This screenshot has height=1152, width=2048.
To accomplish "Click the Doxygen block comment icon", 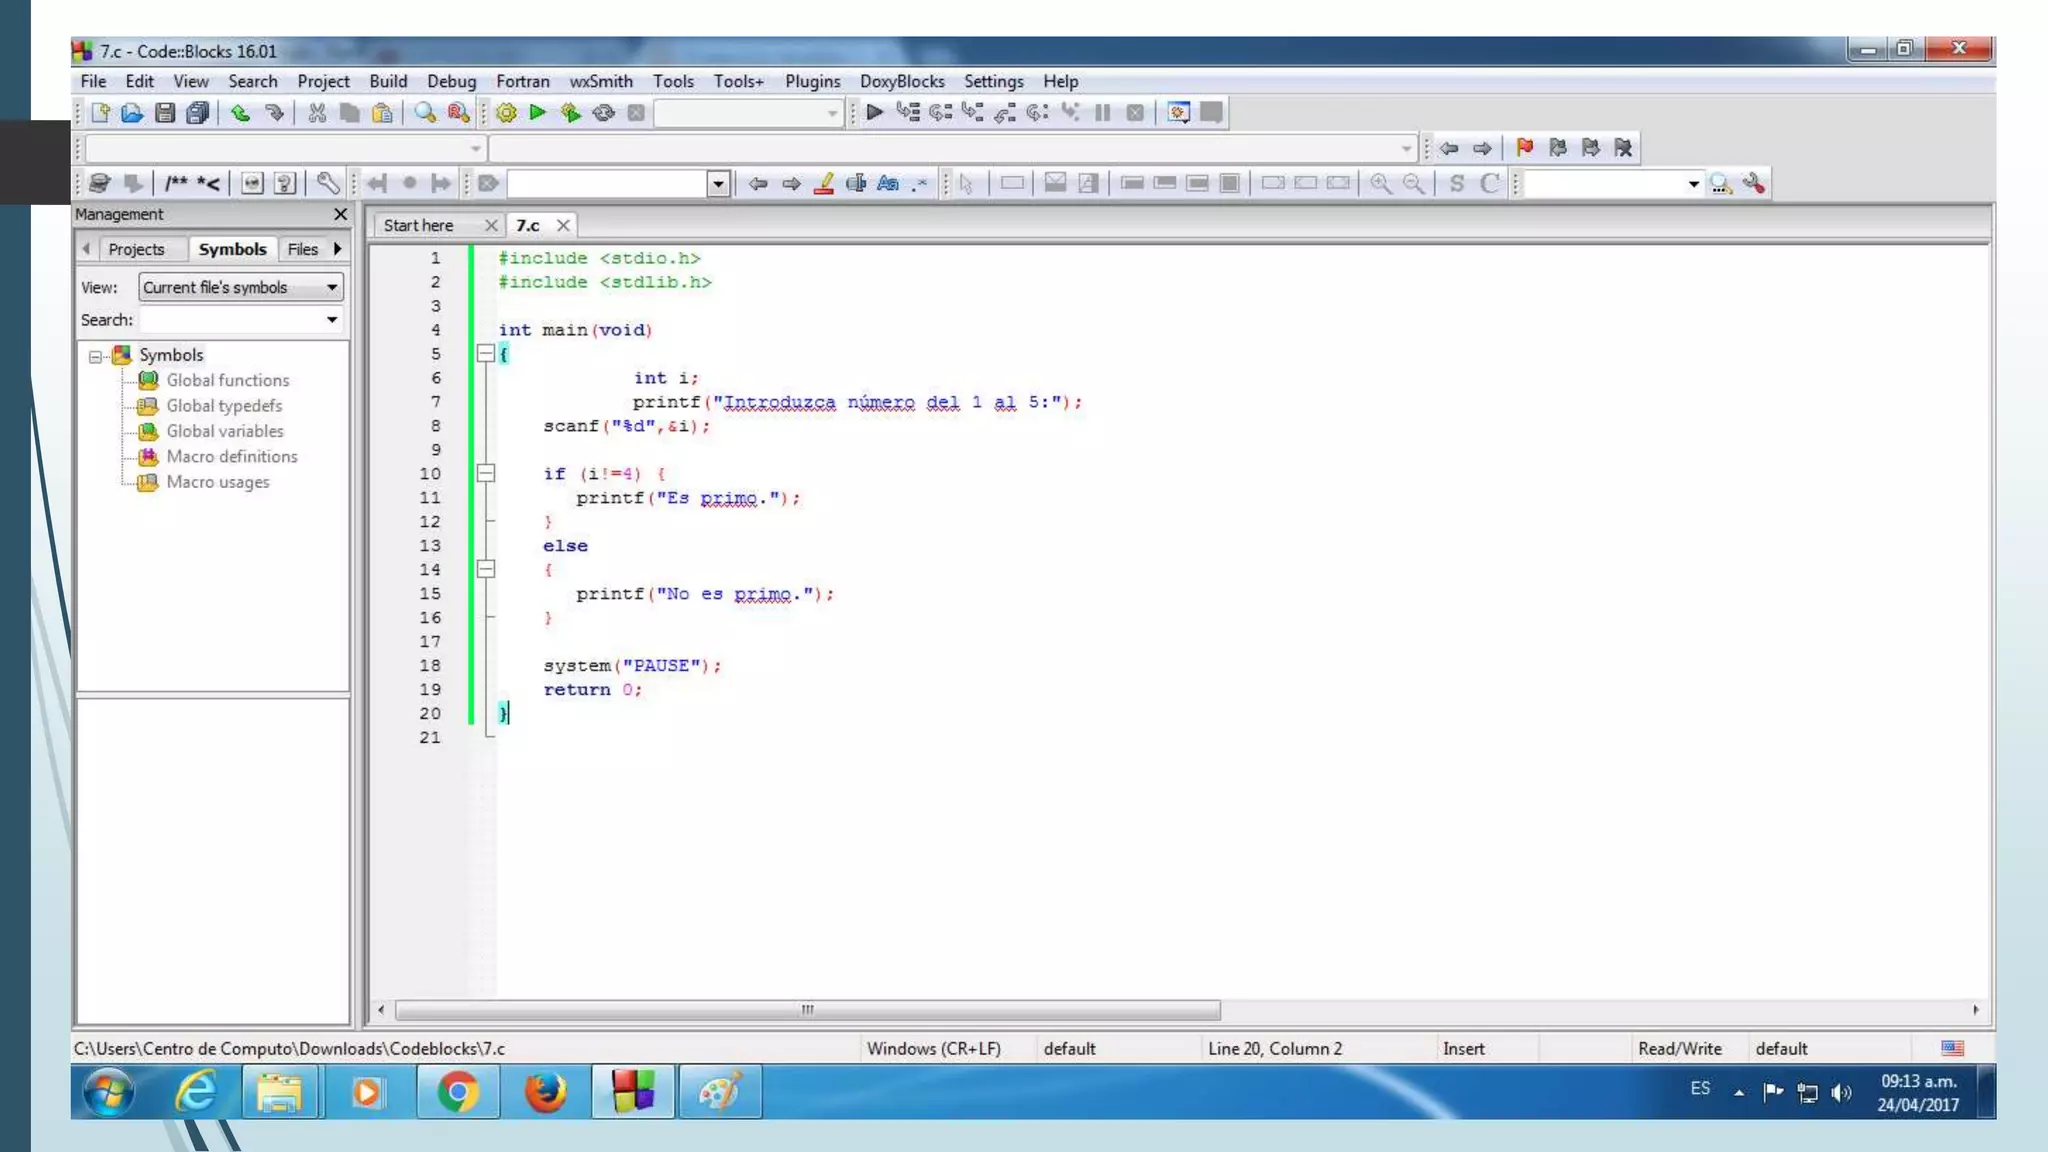I will pyautogui.click(x=176, y=183).
